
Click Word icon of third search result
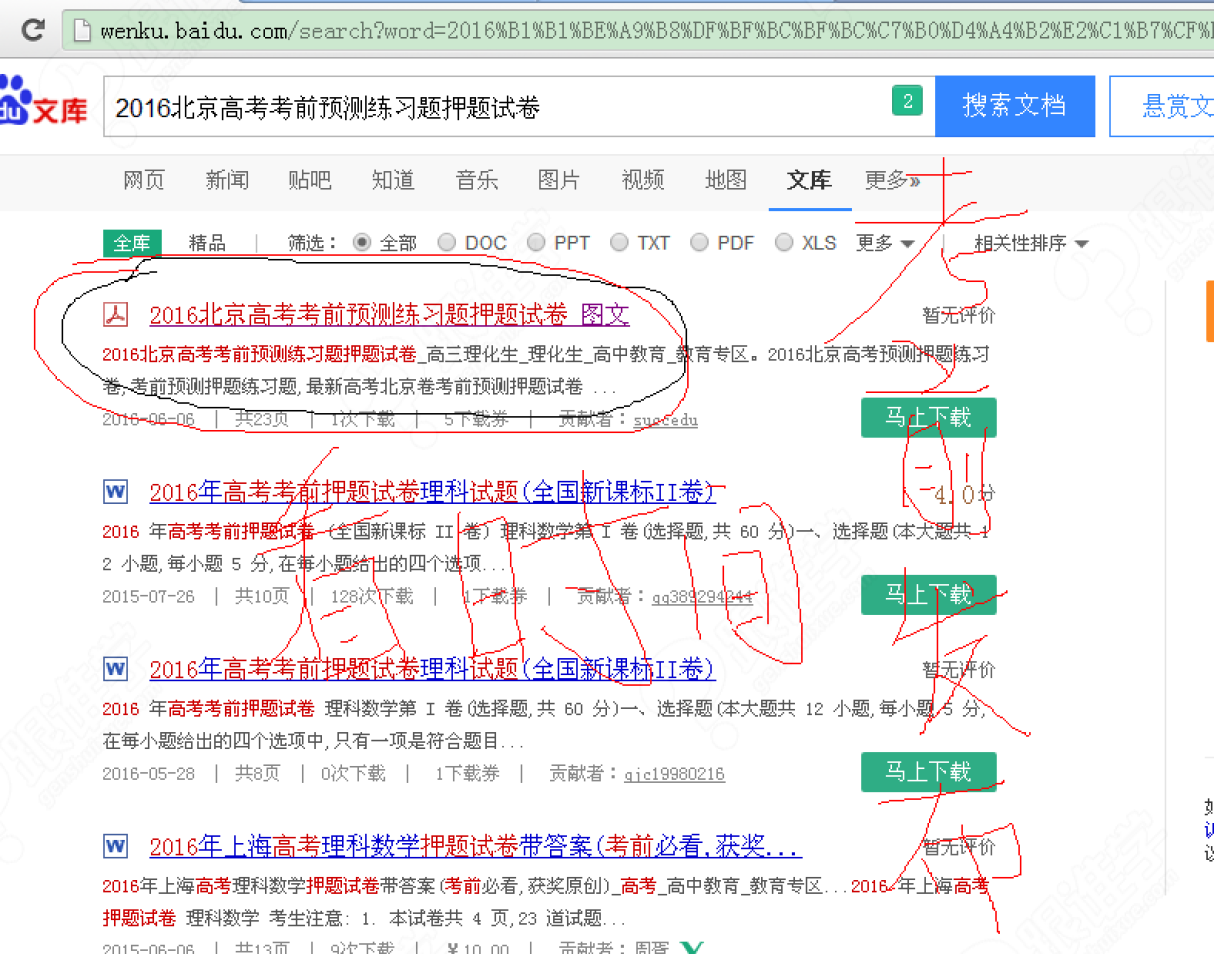click(116, 669)
